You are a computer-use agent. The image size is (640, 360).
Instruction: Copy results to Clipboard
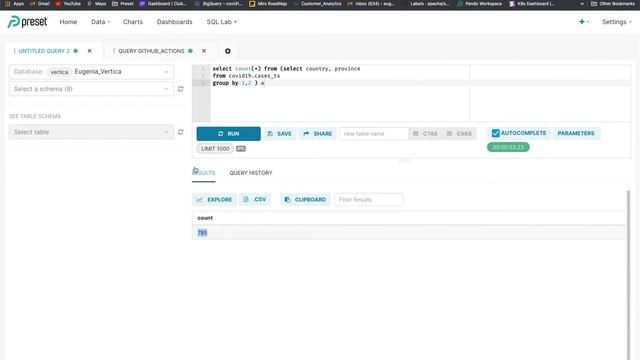pyautogui.click(x=305, y=200)
